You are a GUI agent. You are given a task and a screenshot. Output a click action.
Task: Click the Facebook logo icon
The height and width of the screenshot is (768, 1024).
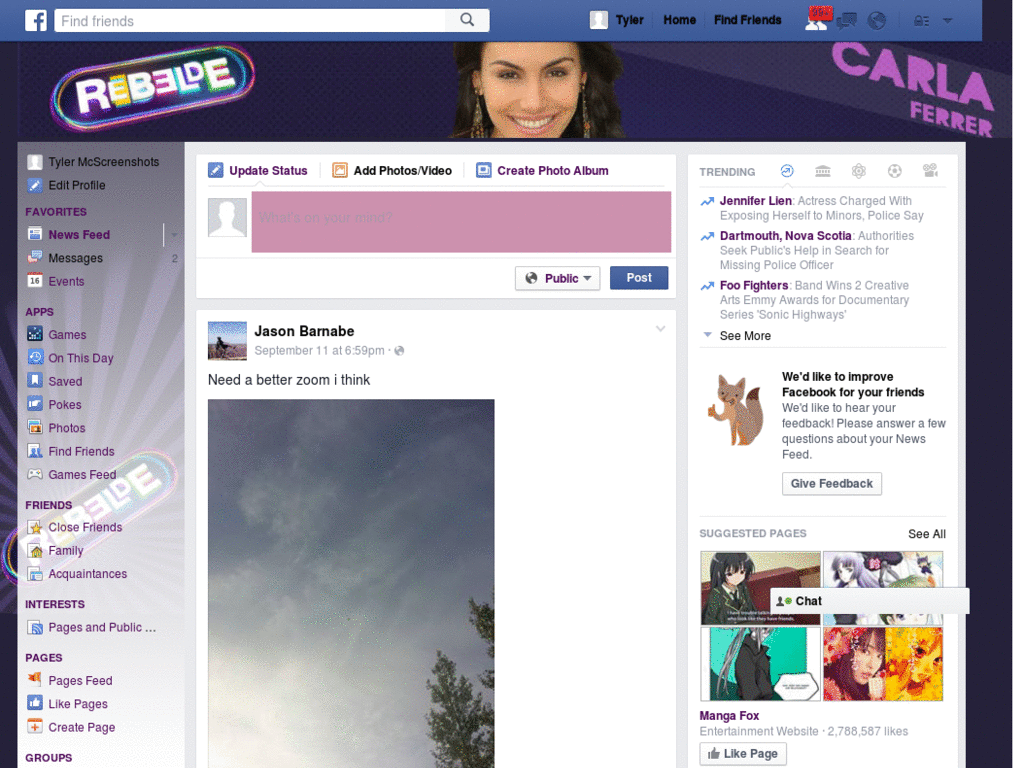pyautogui.click(x=36, y=20)
